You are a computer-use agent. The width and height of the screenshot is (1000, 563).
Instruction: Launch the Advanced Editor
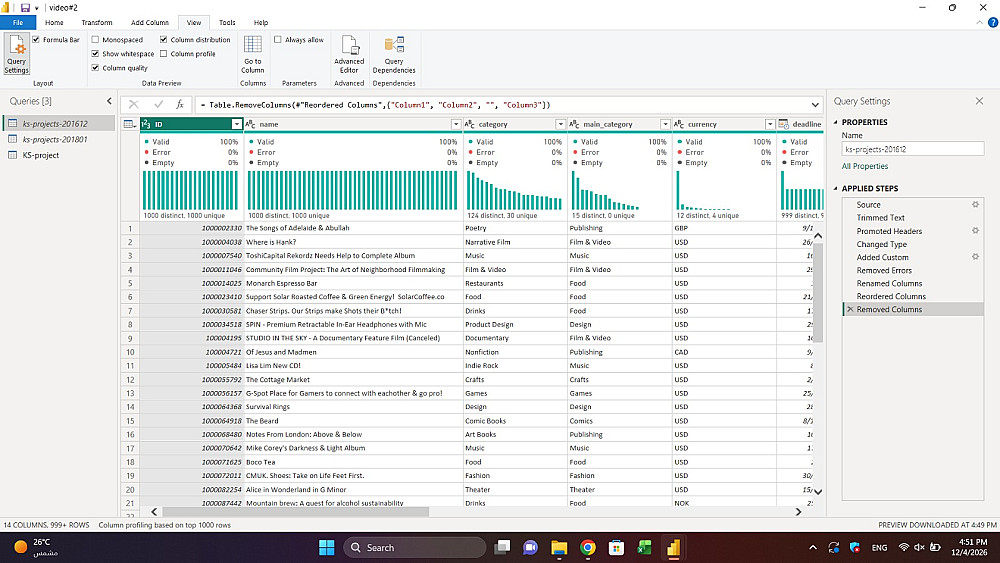(x=349, y=54)
